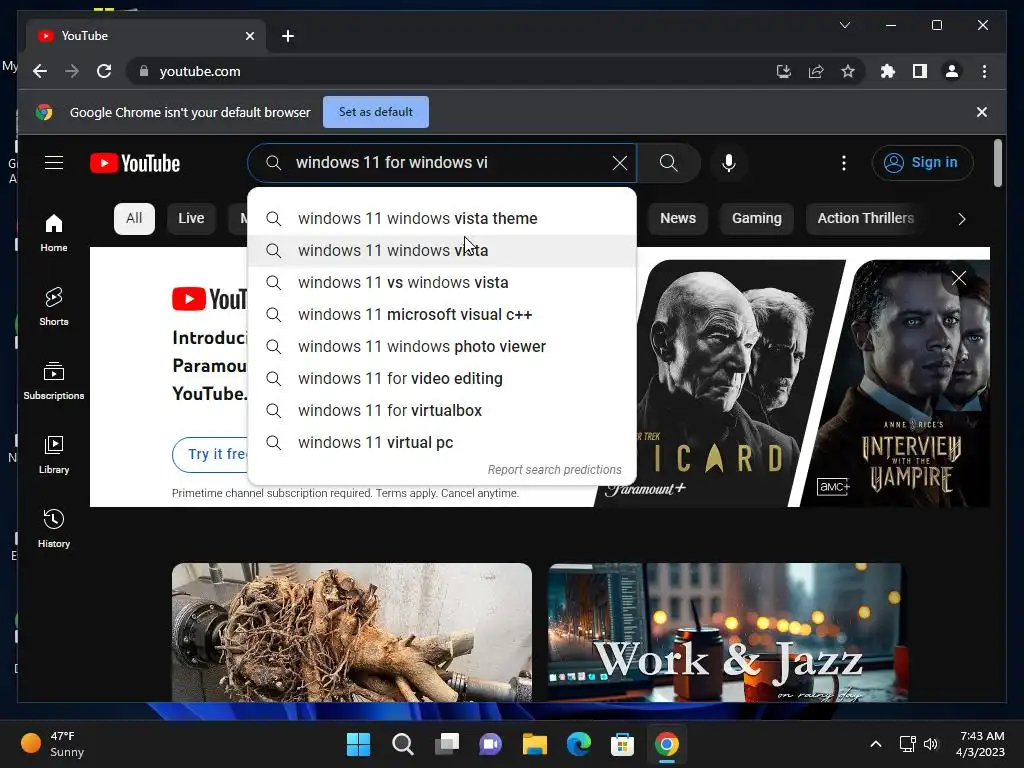
Task: Select the Gaming filter chip
Action: pyautogui.click(x=757, y=218)
